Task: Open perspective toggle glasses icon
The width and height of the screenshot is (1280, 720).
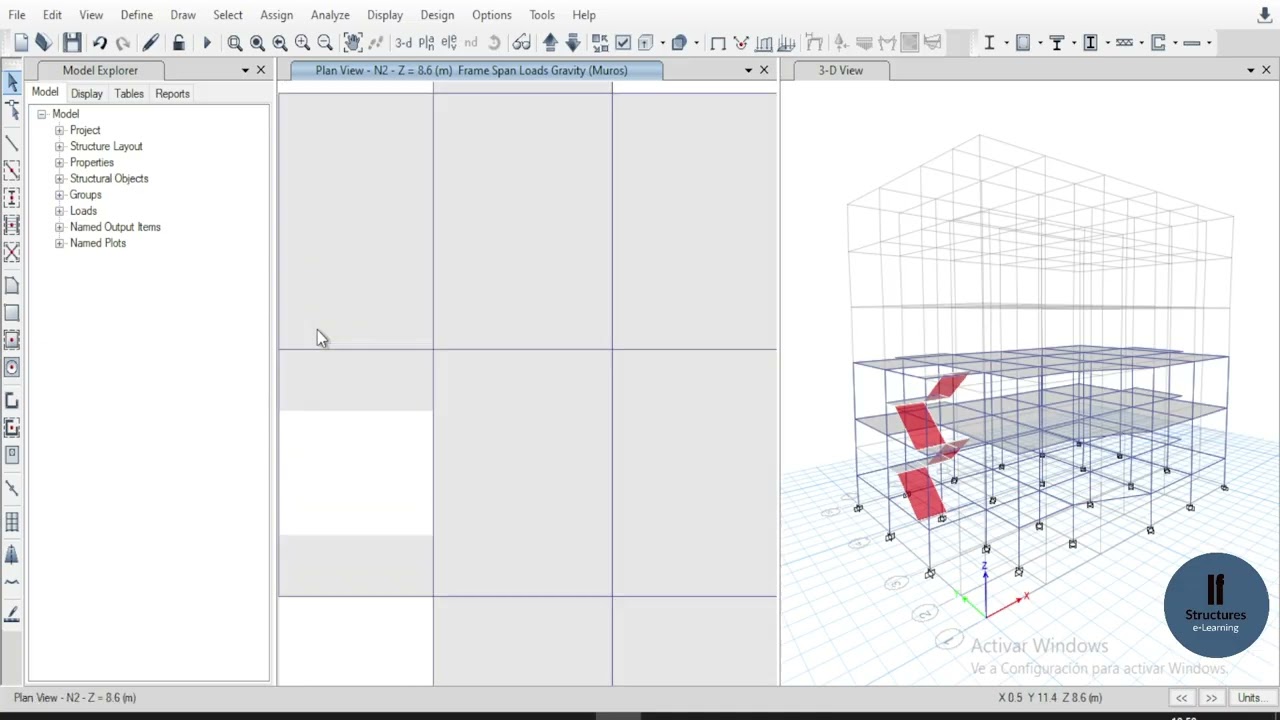Action: (521, 42)
